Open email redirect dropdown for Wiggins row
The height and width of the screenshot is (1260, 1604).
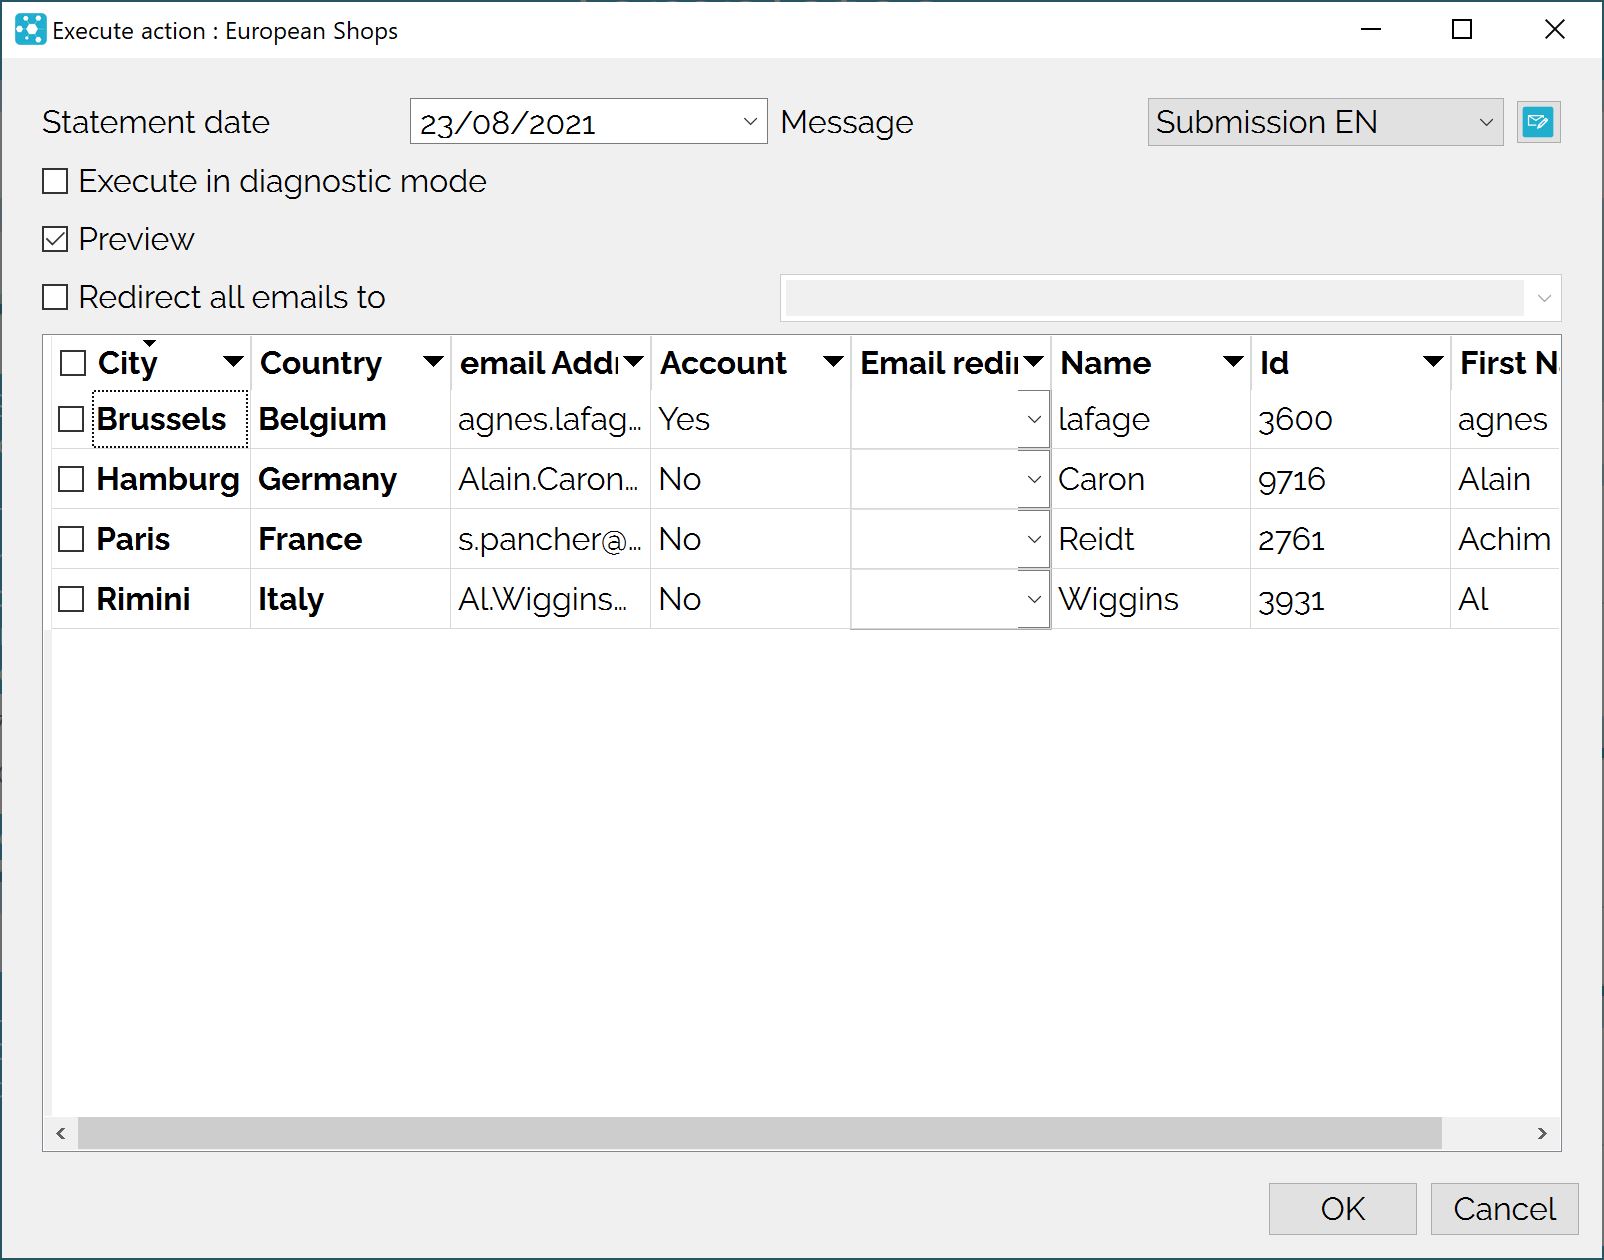(x=1034, y=599)
